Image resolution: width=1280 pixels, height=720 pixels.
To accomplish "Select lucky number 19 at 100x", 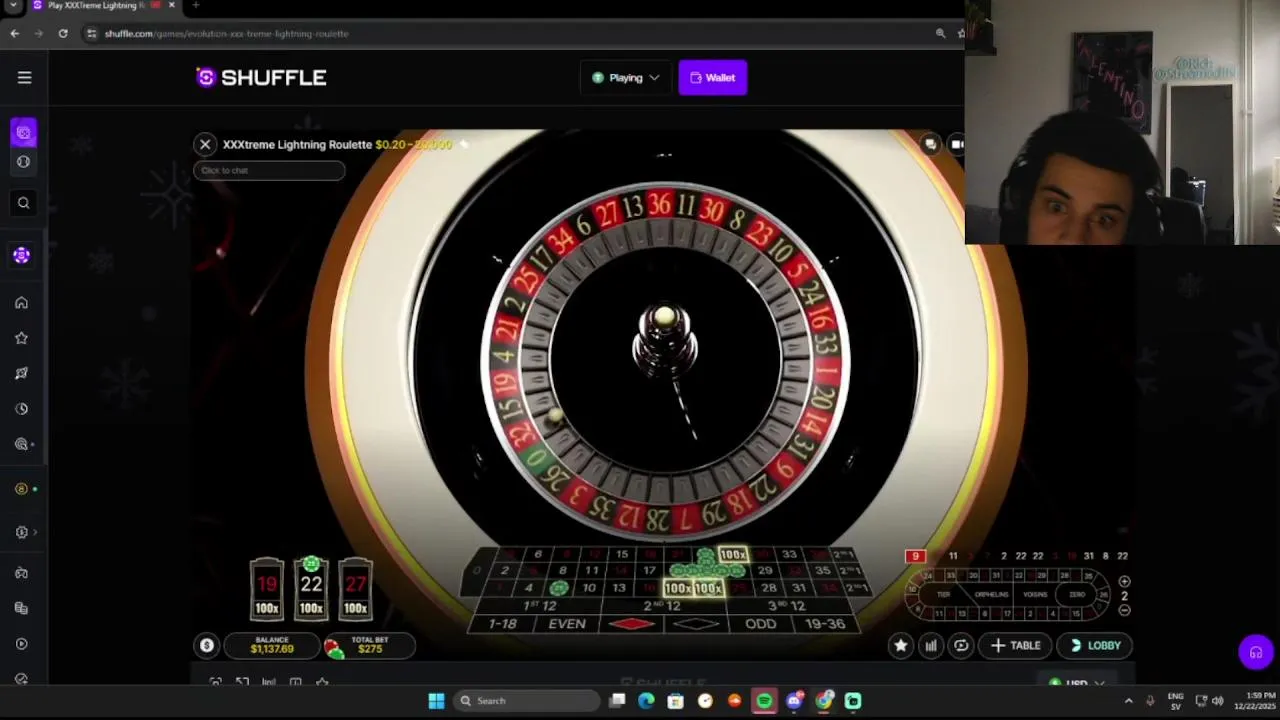I will point(267,588).
